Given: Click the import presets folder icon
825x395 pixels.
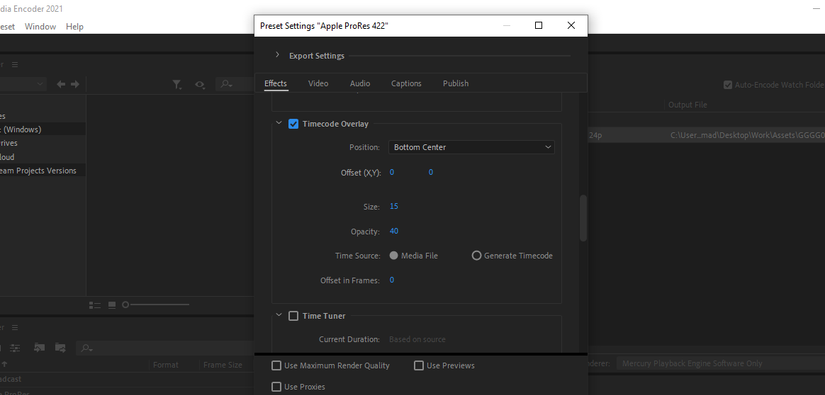Looking at the screenshot, I should [39, 348].
